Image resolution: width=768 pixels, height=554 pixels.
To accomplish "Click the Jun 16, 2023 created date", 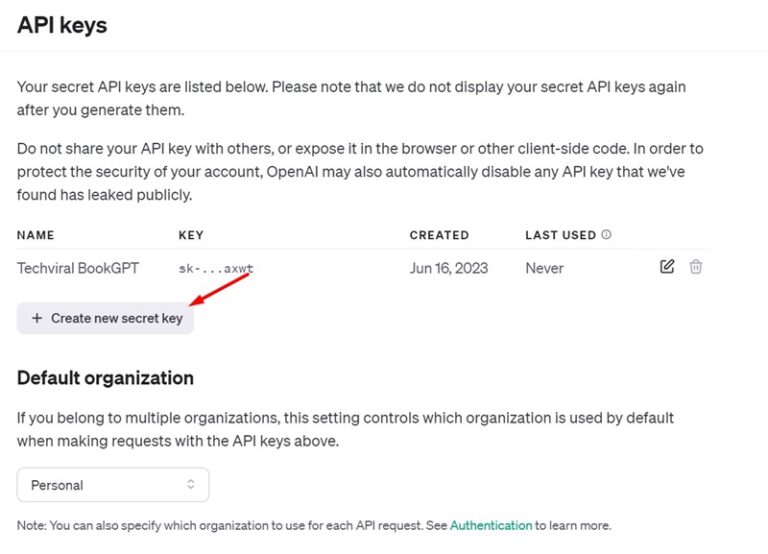I will [x=451, y=268].
